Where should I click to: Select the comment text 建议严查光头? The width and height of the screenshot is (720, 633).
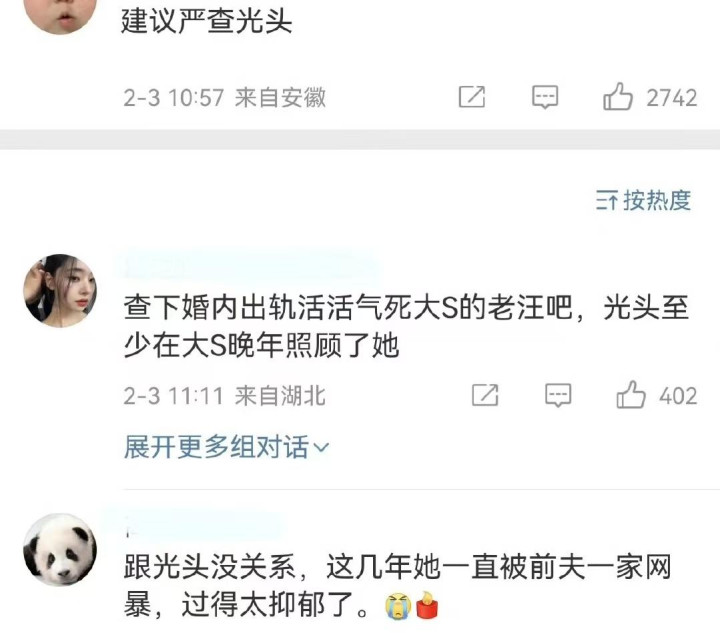206,21
